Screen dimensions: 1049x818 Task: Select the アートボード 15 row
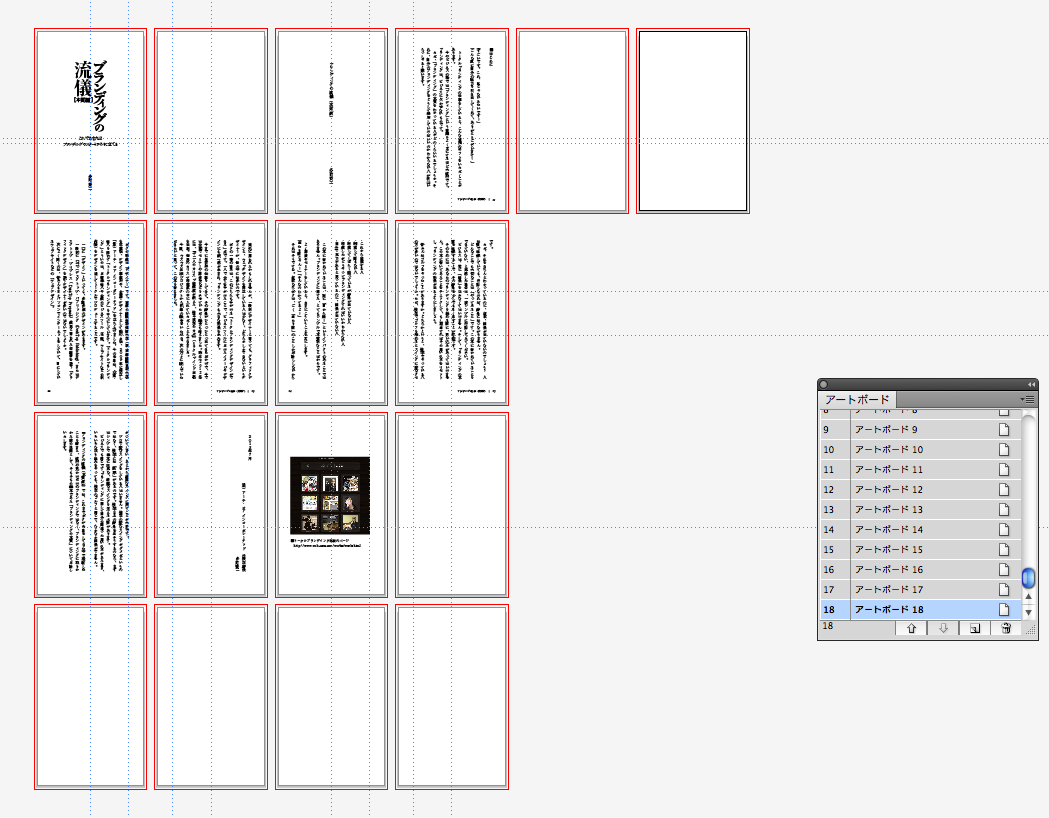(921, 550)
